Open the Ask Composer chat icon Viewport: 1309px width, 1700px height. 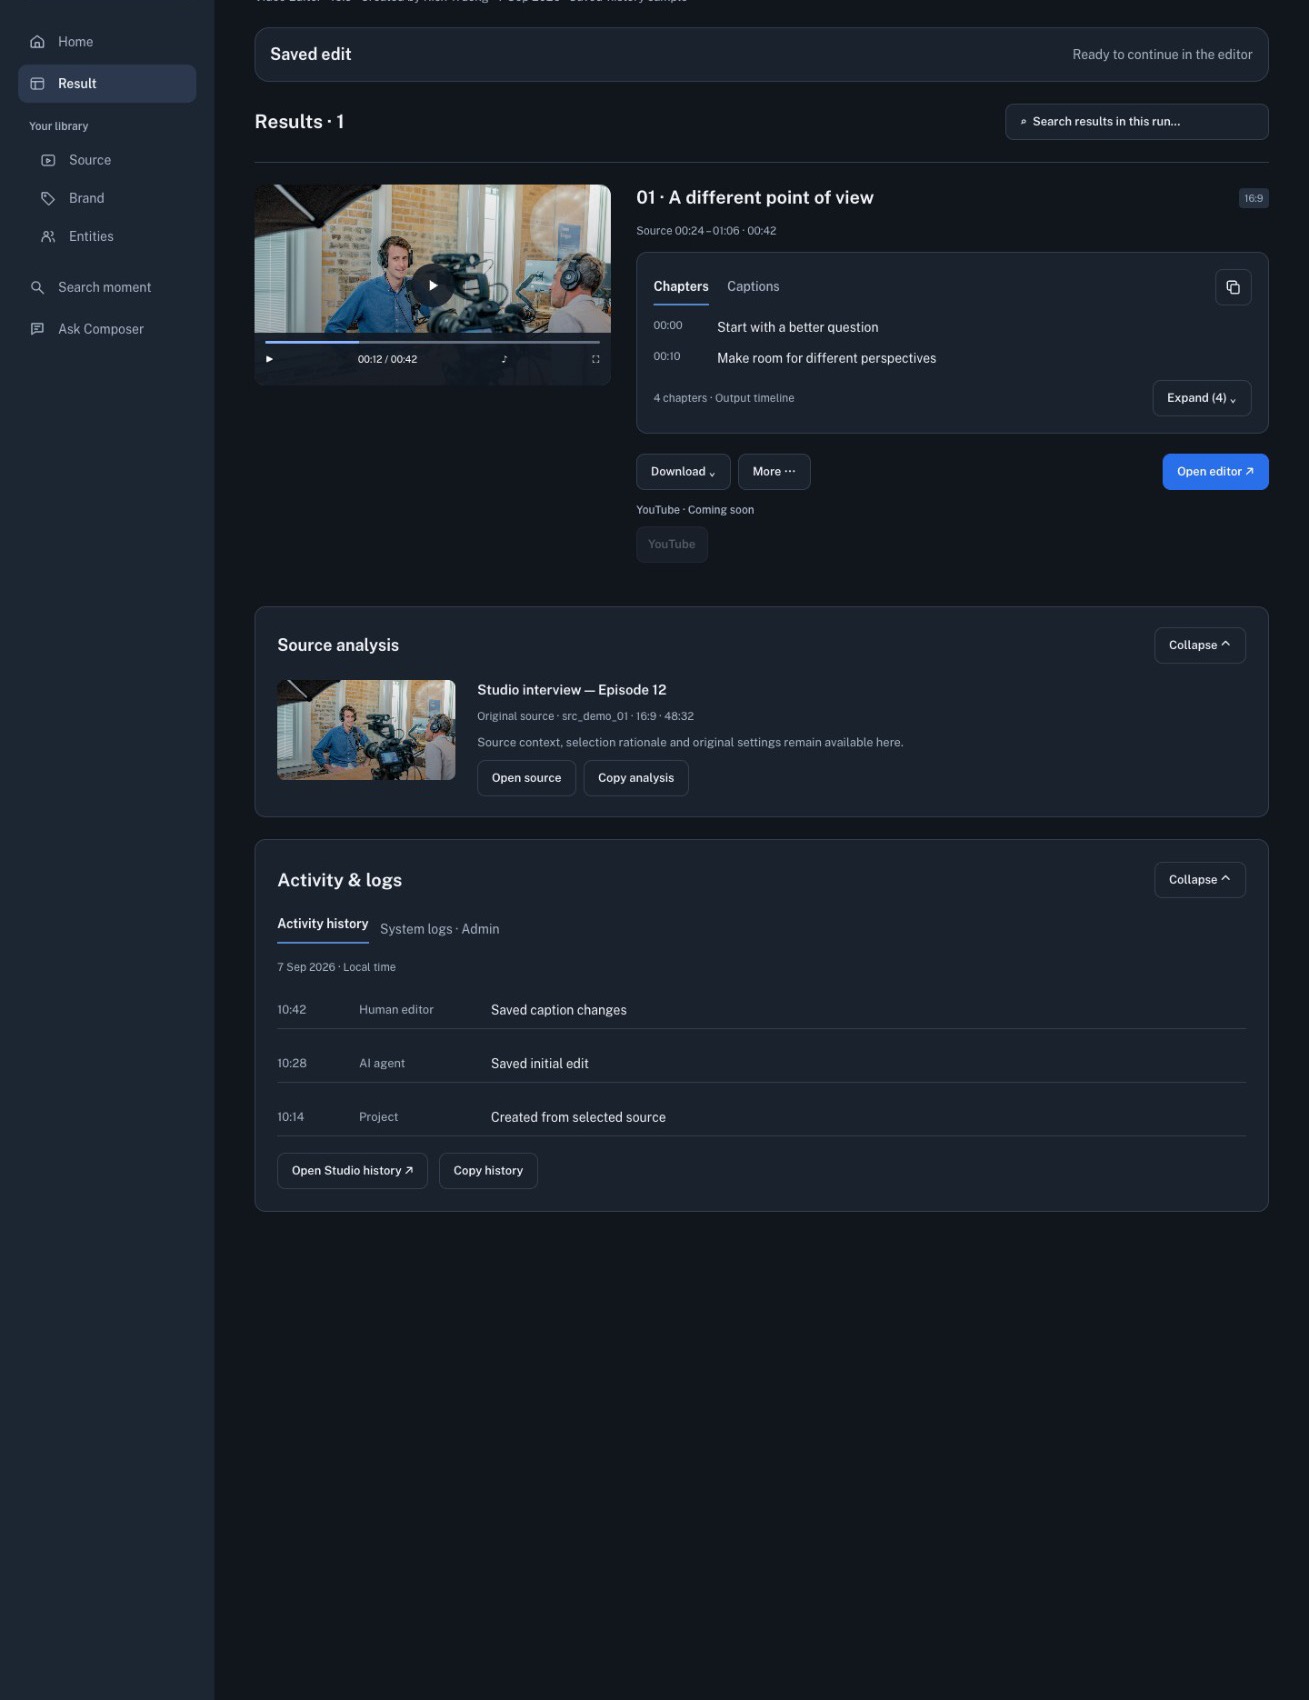coord(38,329)
